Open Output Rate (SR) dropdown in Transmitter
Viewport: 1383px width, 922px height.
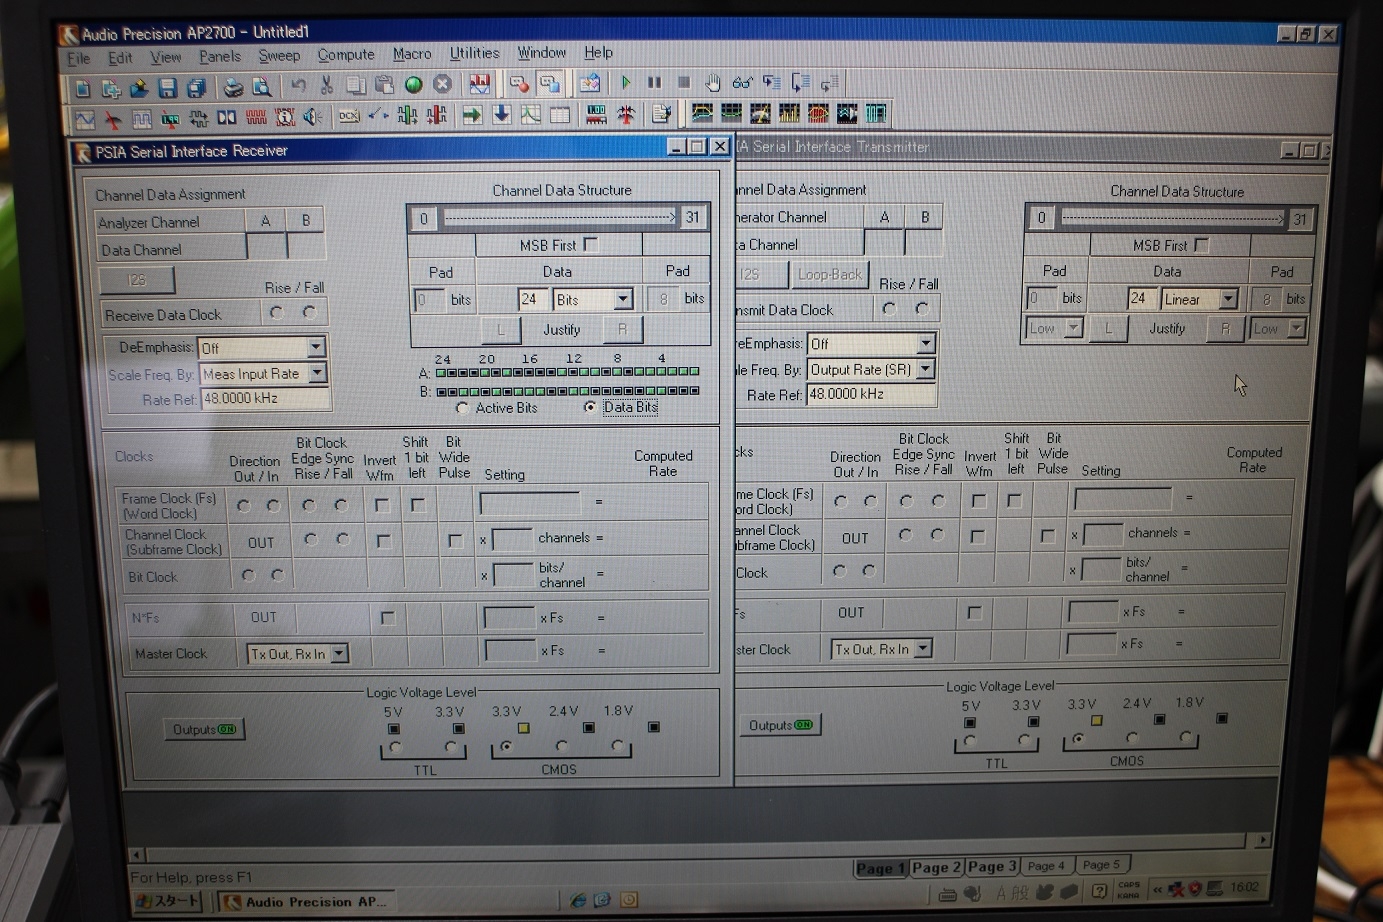(x=925, y=369)
